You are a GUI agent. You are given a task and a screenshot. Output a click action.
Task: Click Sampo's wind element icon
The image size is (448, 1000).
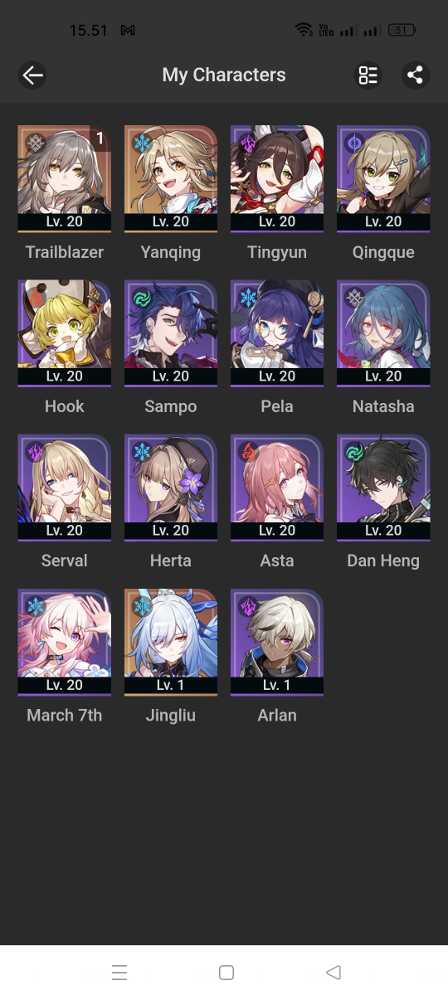(x=141, y=298)
